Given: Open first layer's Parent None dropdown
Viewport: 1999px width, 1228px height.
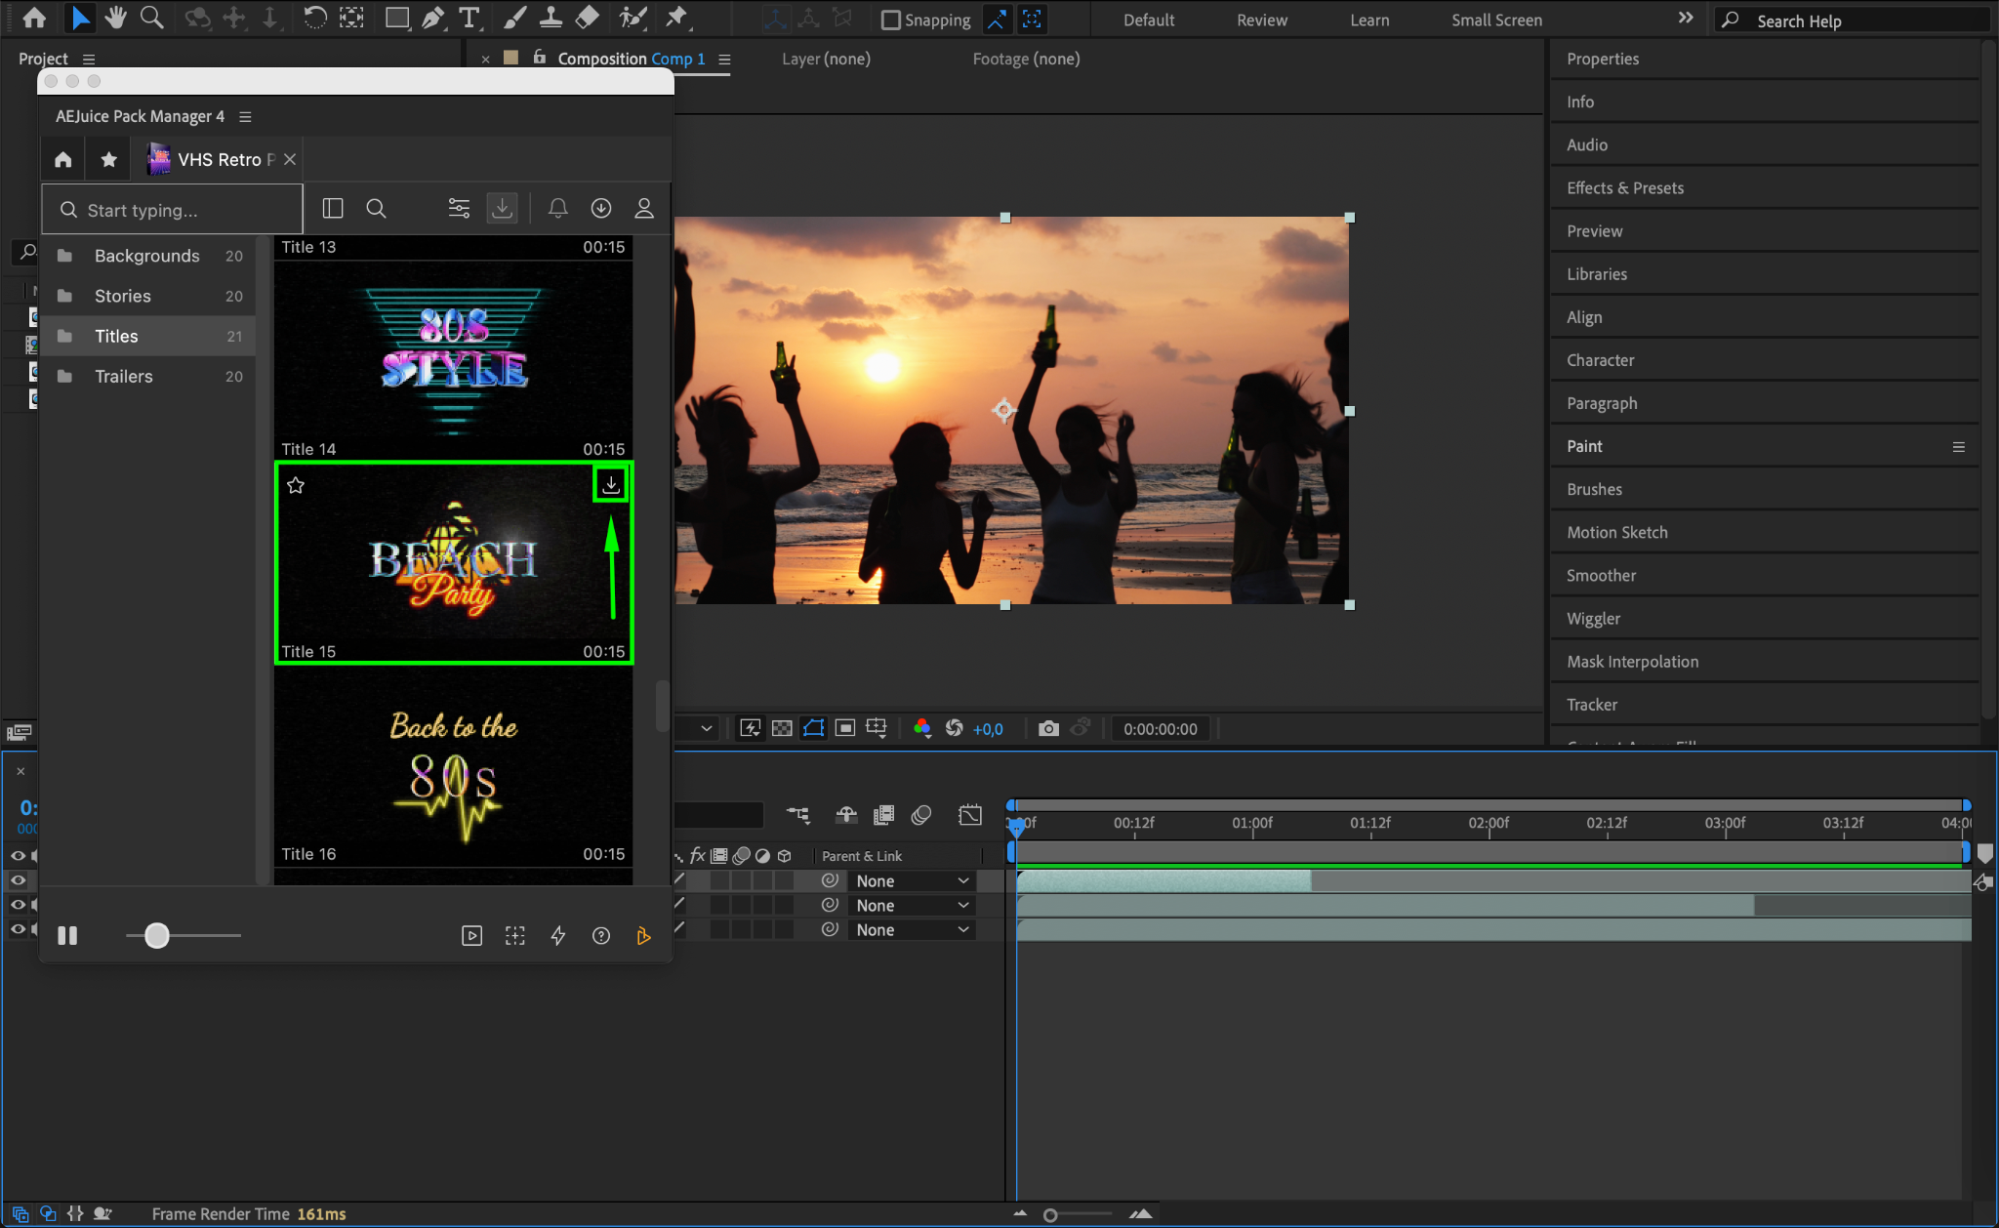Looking at the screenshot, I should click(911, 881).
